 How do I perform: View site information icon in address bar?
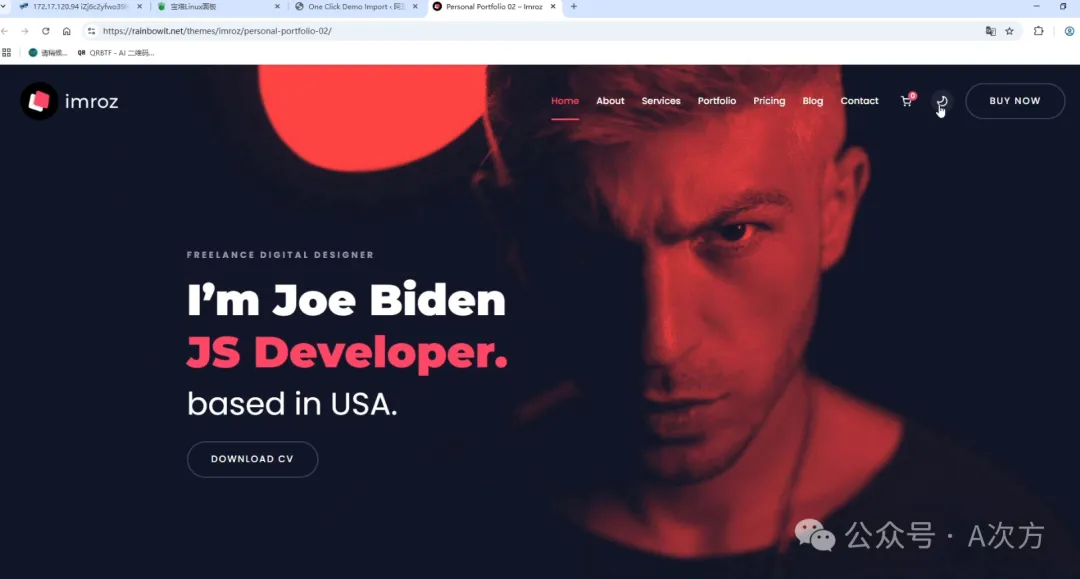point(91,31)
